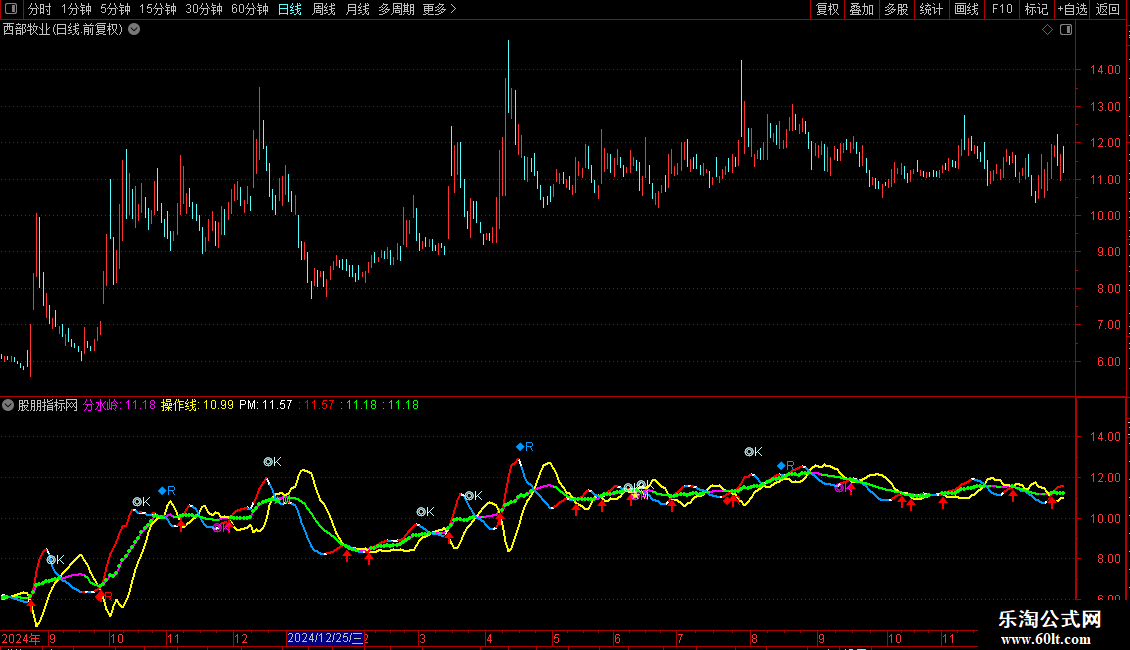Click the 标记 mark button
1130x650 pixels.
(x=1036, y=9)
